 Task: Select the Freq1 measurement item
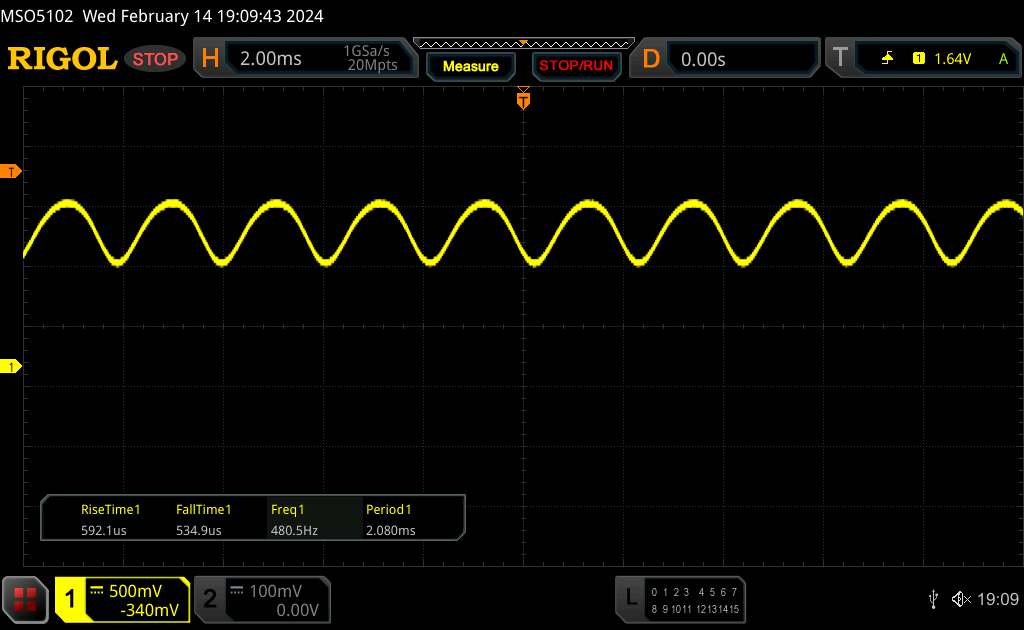294,520
